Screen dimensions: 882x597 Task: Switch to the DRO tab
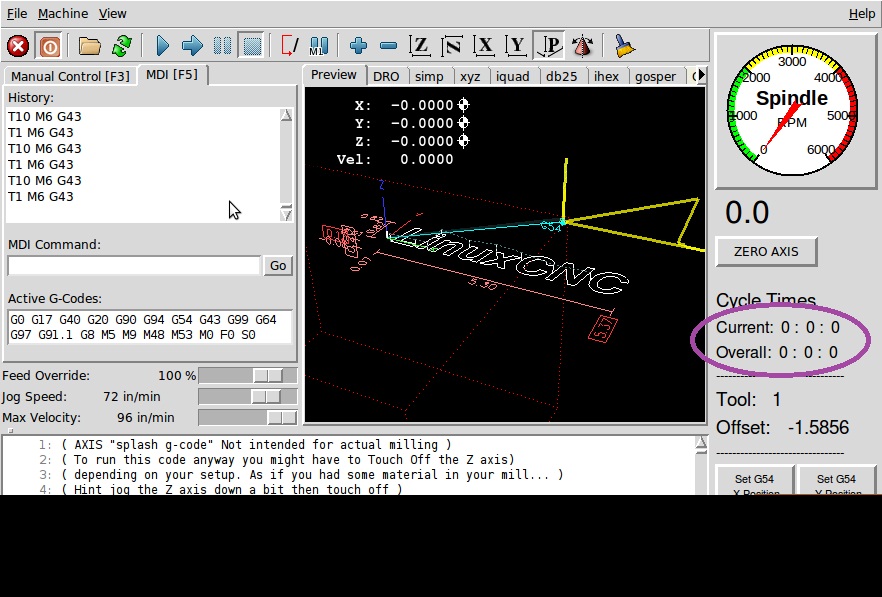click(386, 76)
